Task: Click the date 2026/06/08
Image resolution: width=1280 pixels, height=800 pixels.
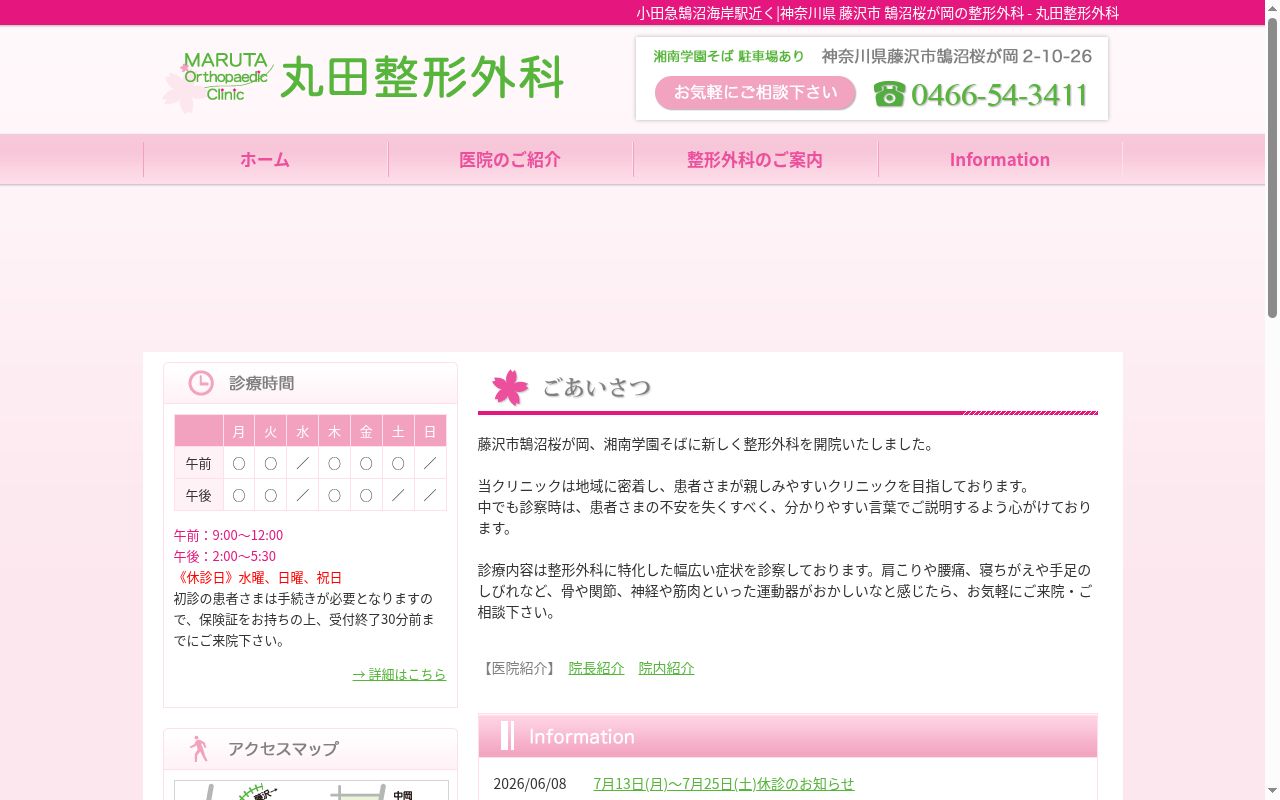Action: (x=530, y=784)
